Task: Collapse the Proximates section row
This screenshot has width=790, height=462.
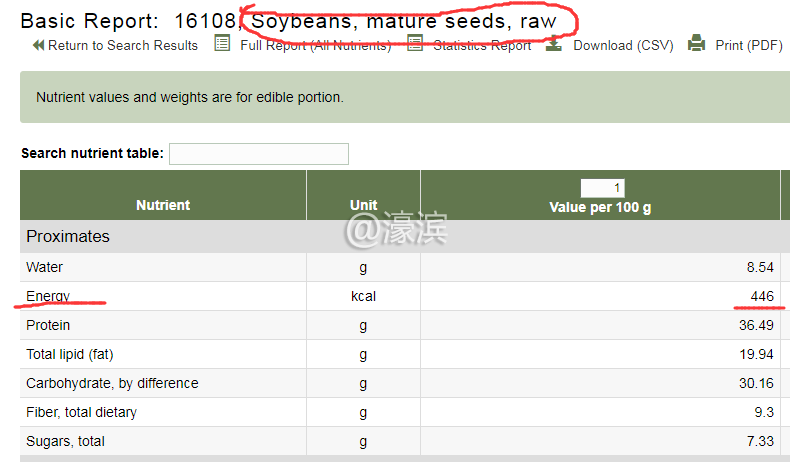Action: (68, 237)
